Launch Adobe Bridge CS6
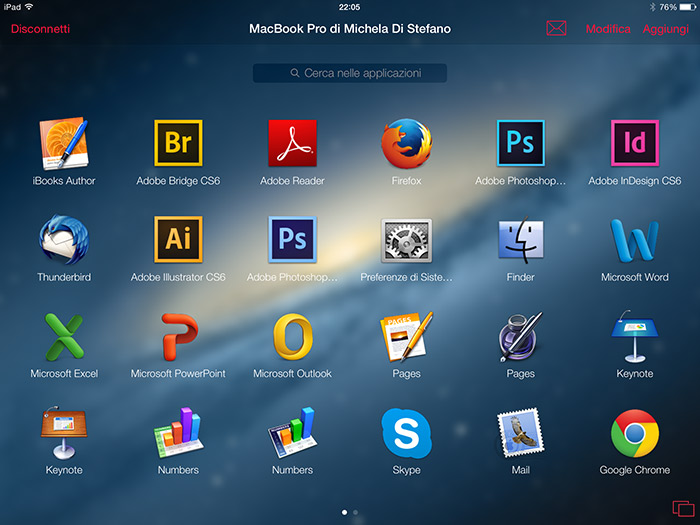700x525 pixels. pos(178,143)
